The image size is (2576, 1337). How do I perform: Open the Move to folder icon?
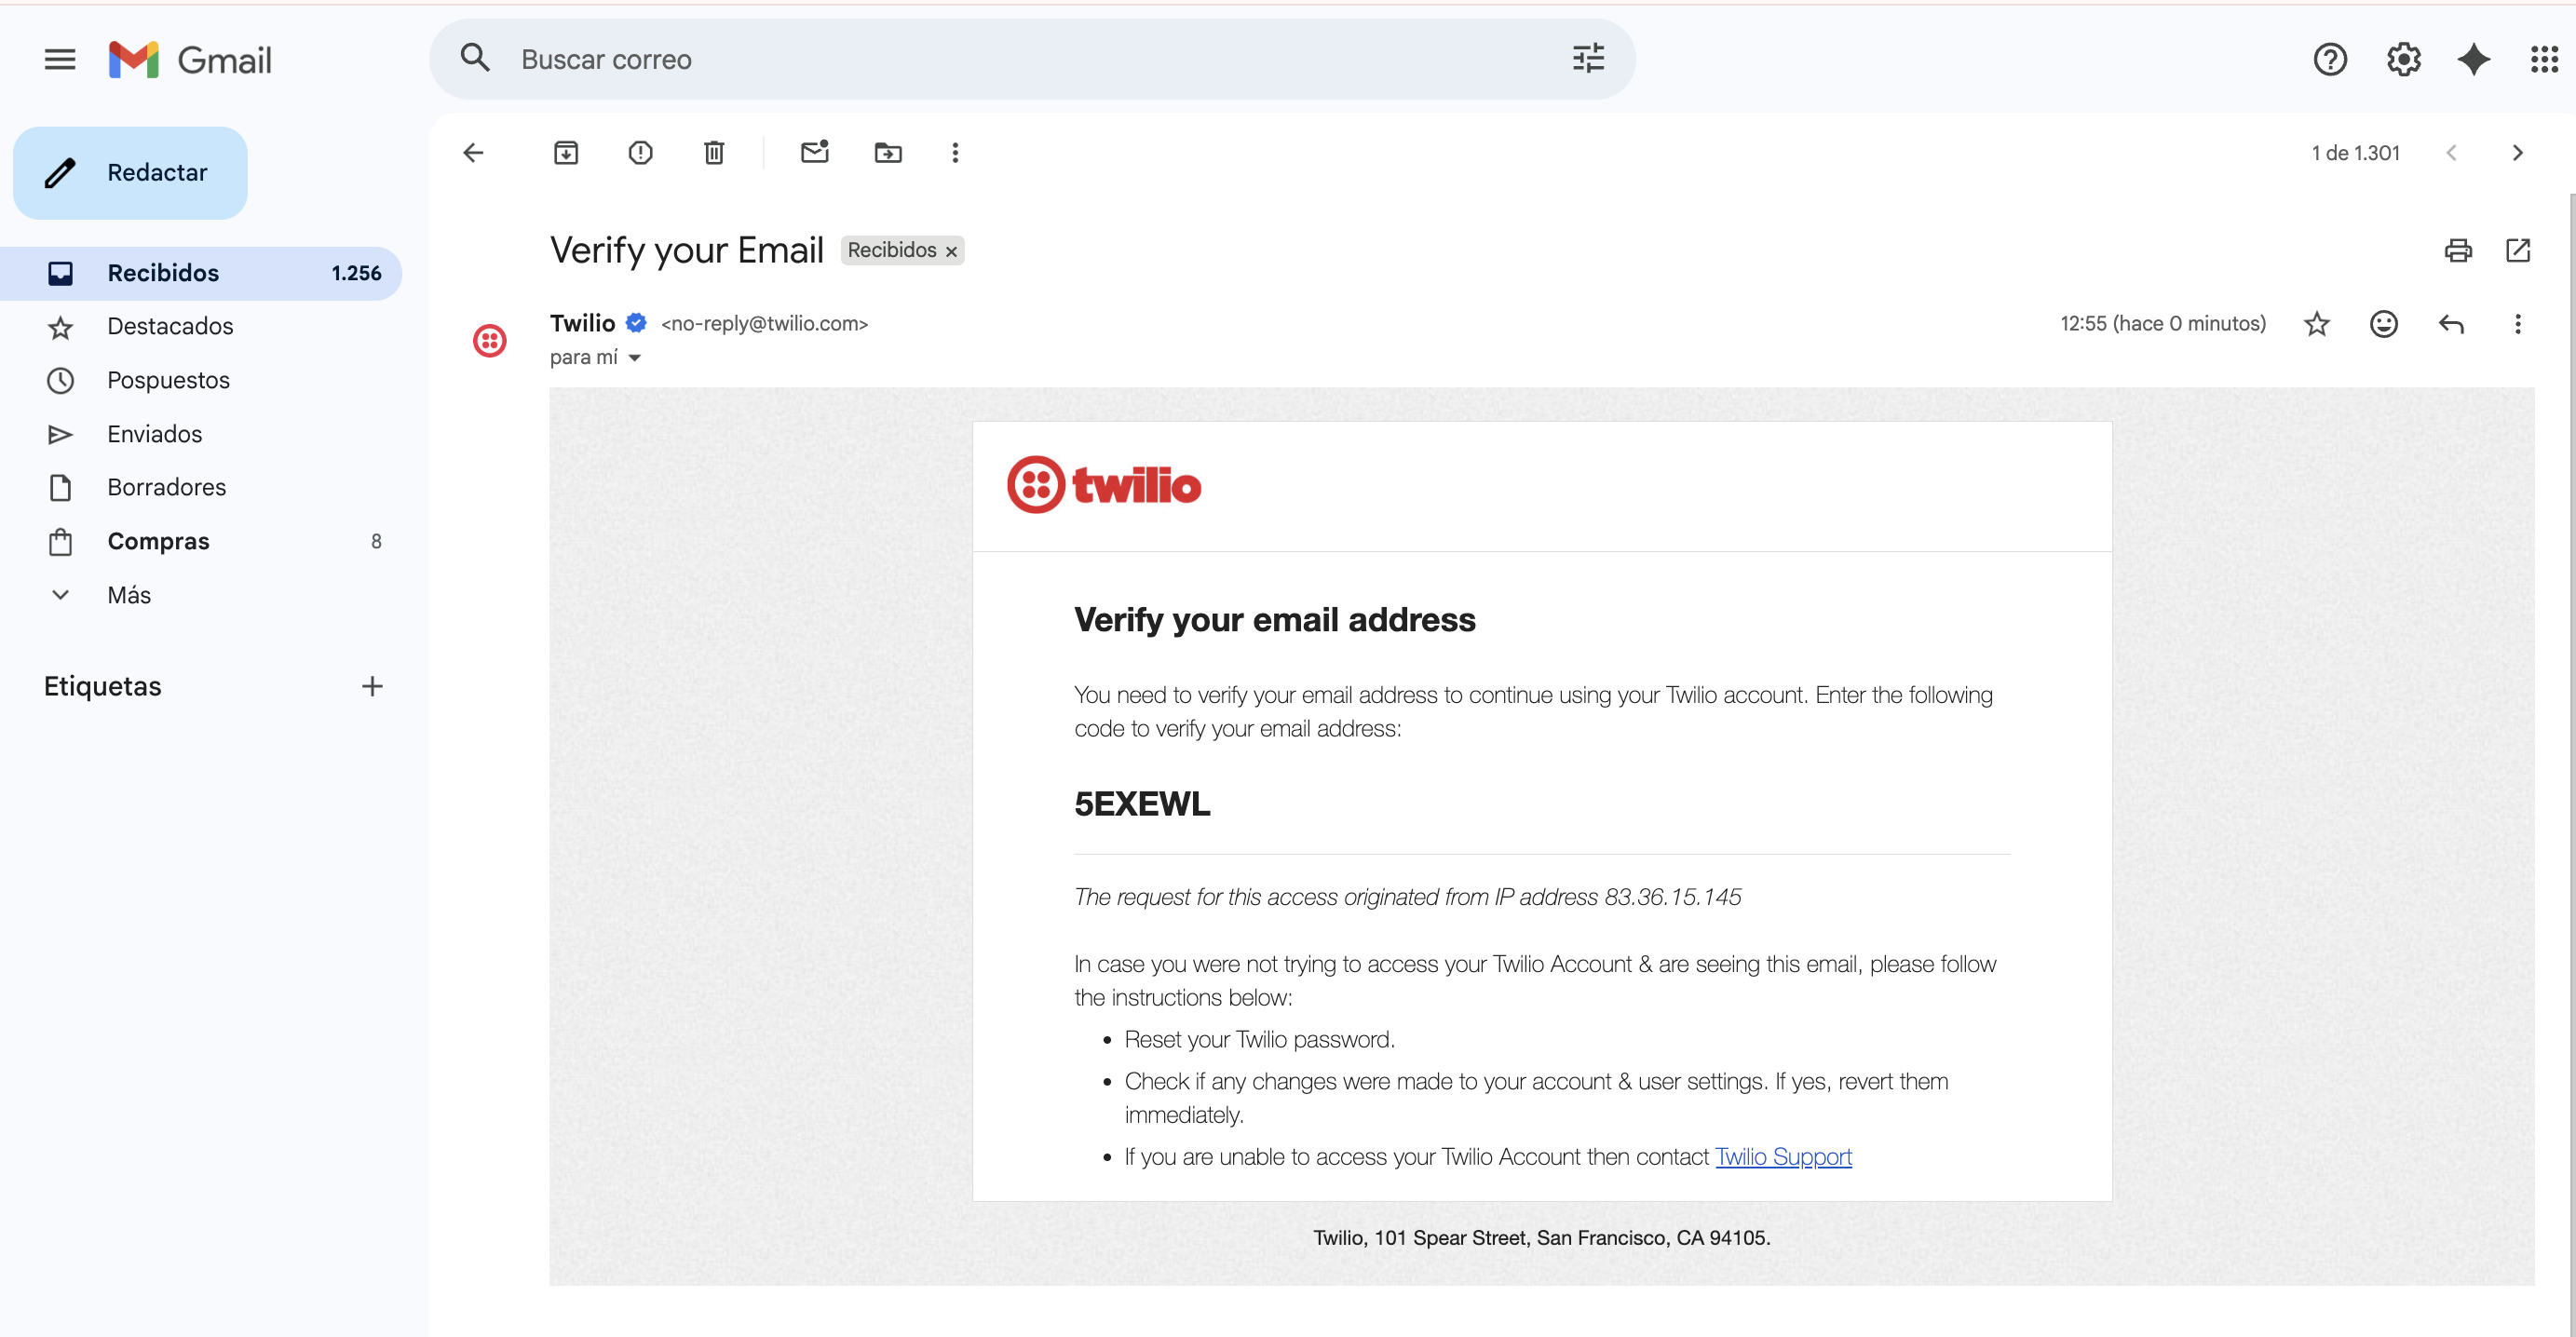(x=888, y=153)
